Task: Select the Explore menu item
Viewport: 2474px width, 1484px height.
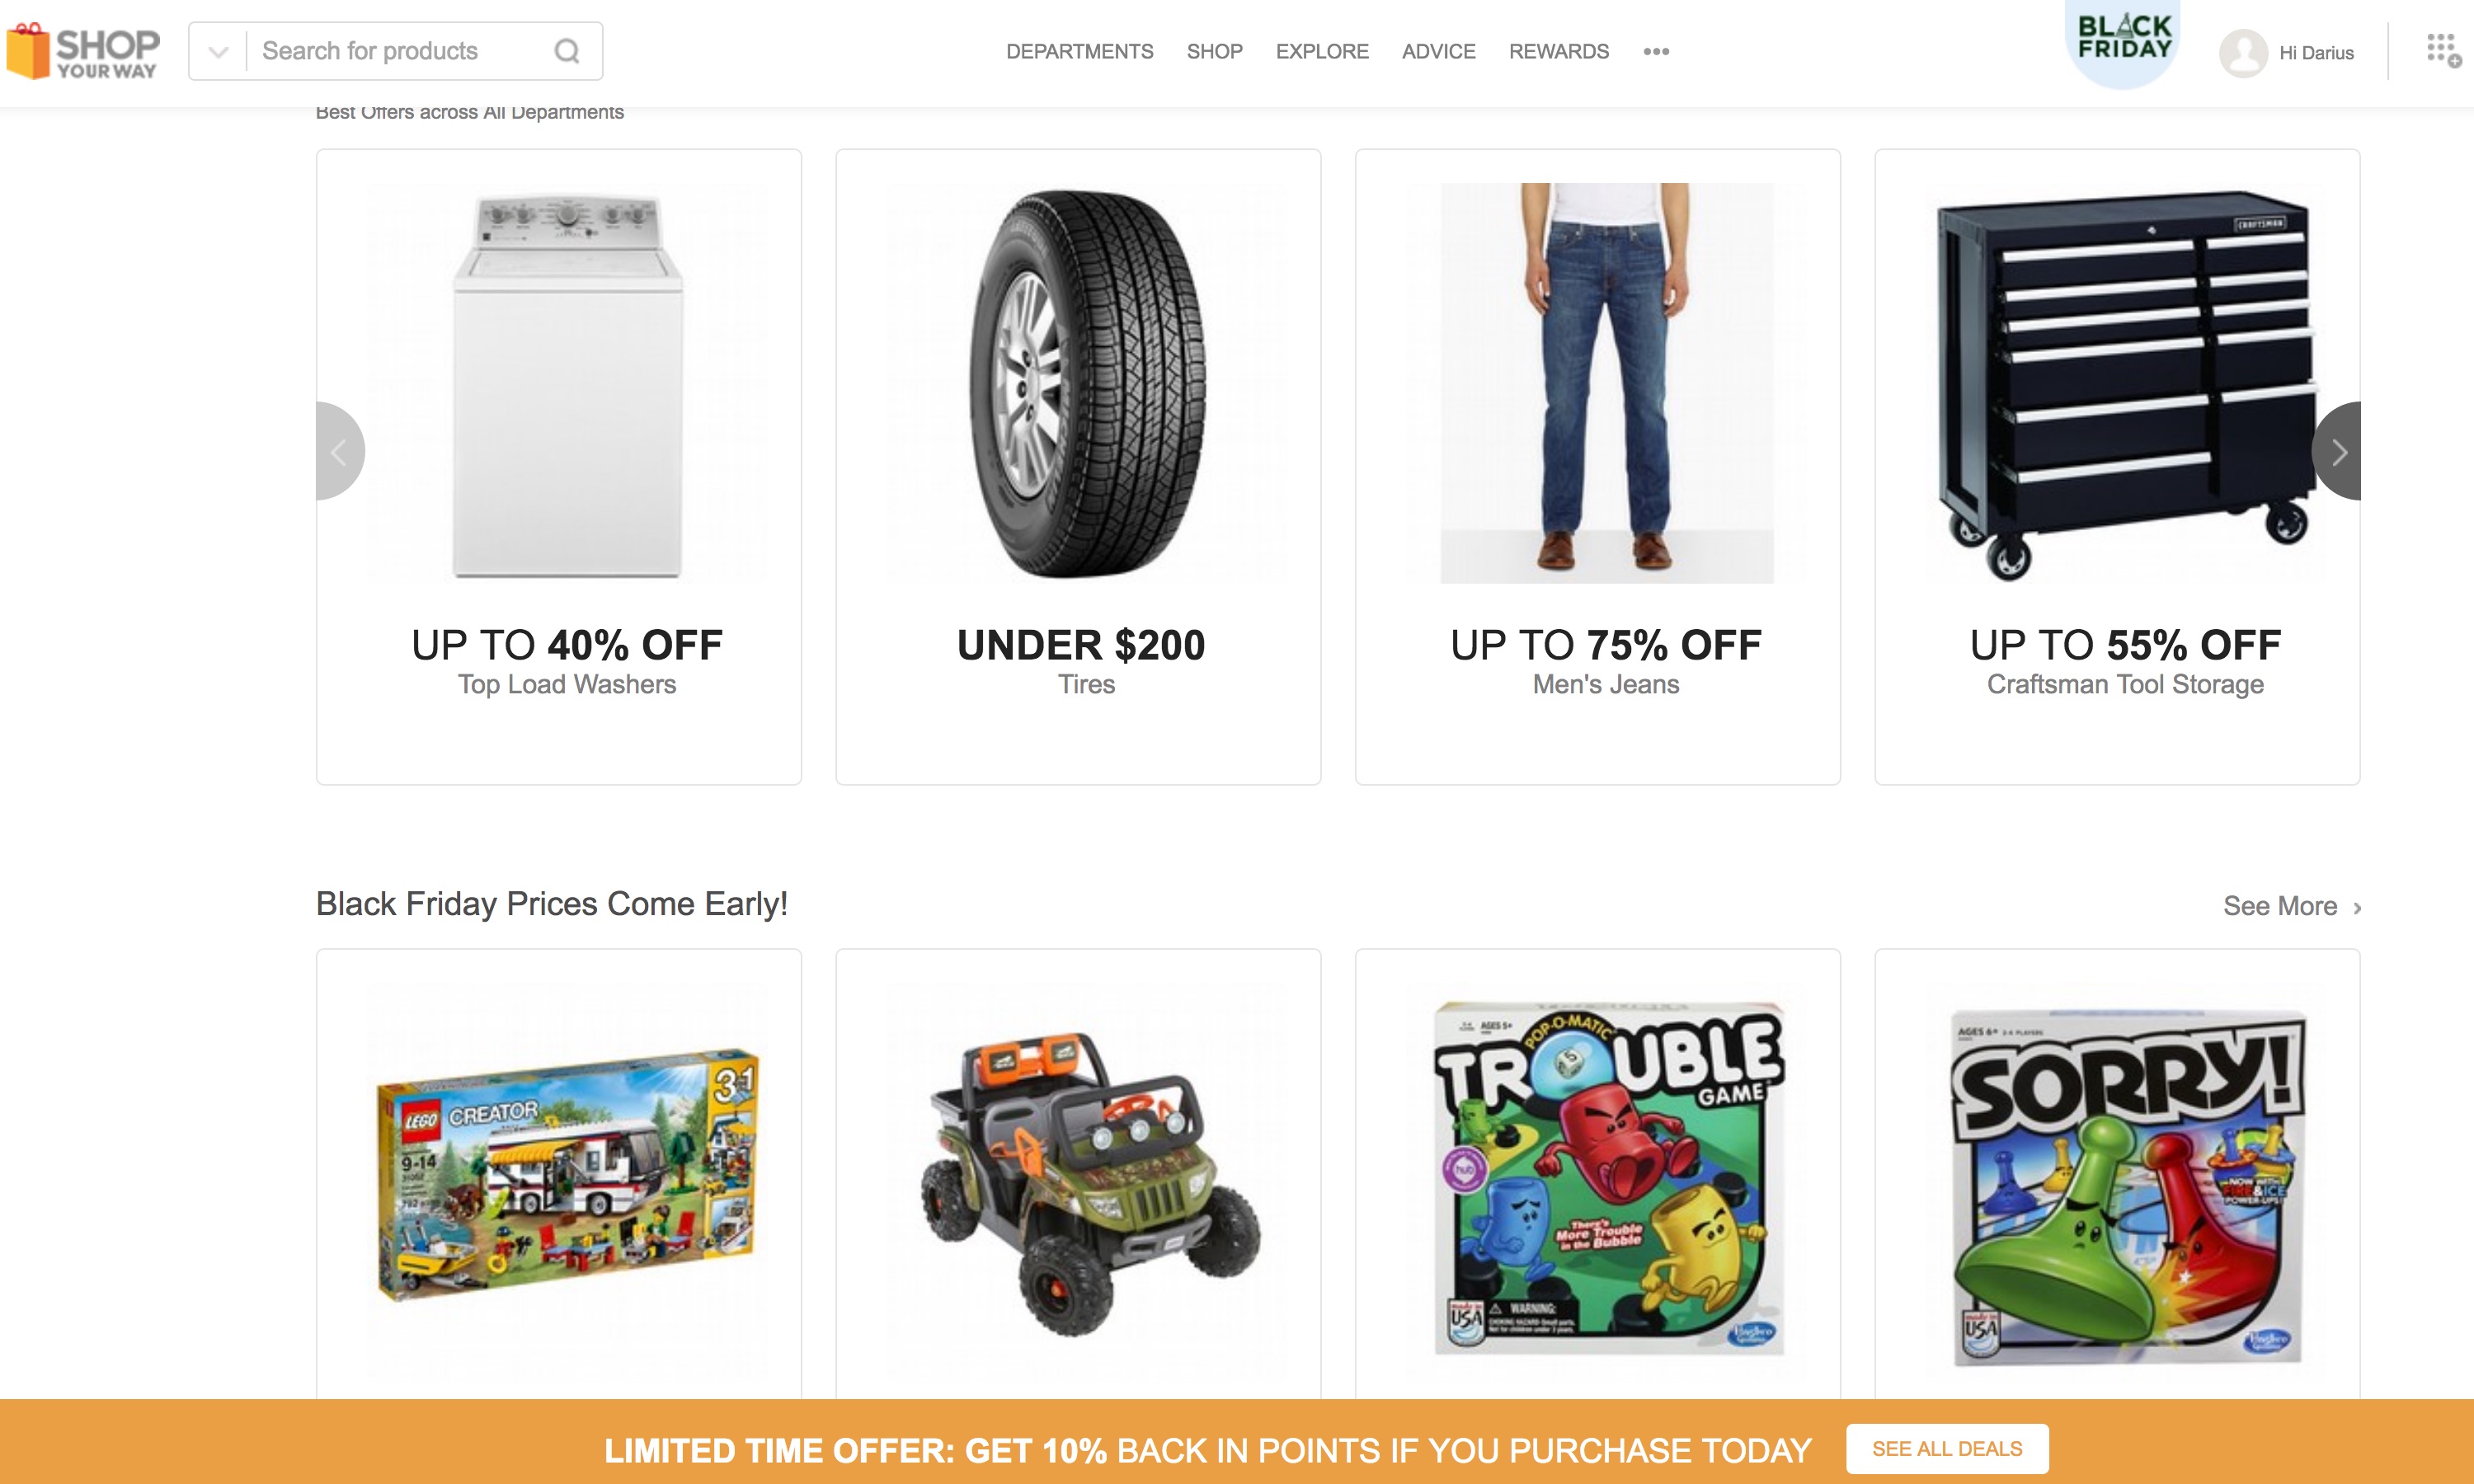Action: (1321, 51)
